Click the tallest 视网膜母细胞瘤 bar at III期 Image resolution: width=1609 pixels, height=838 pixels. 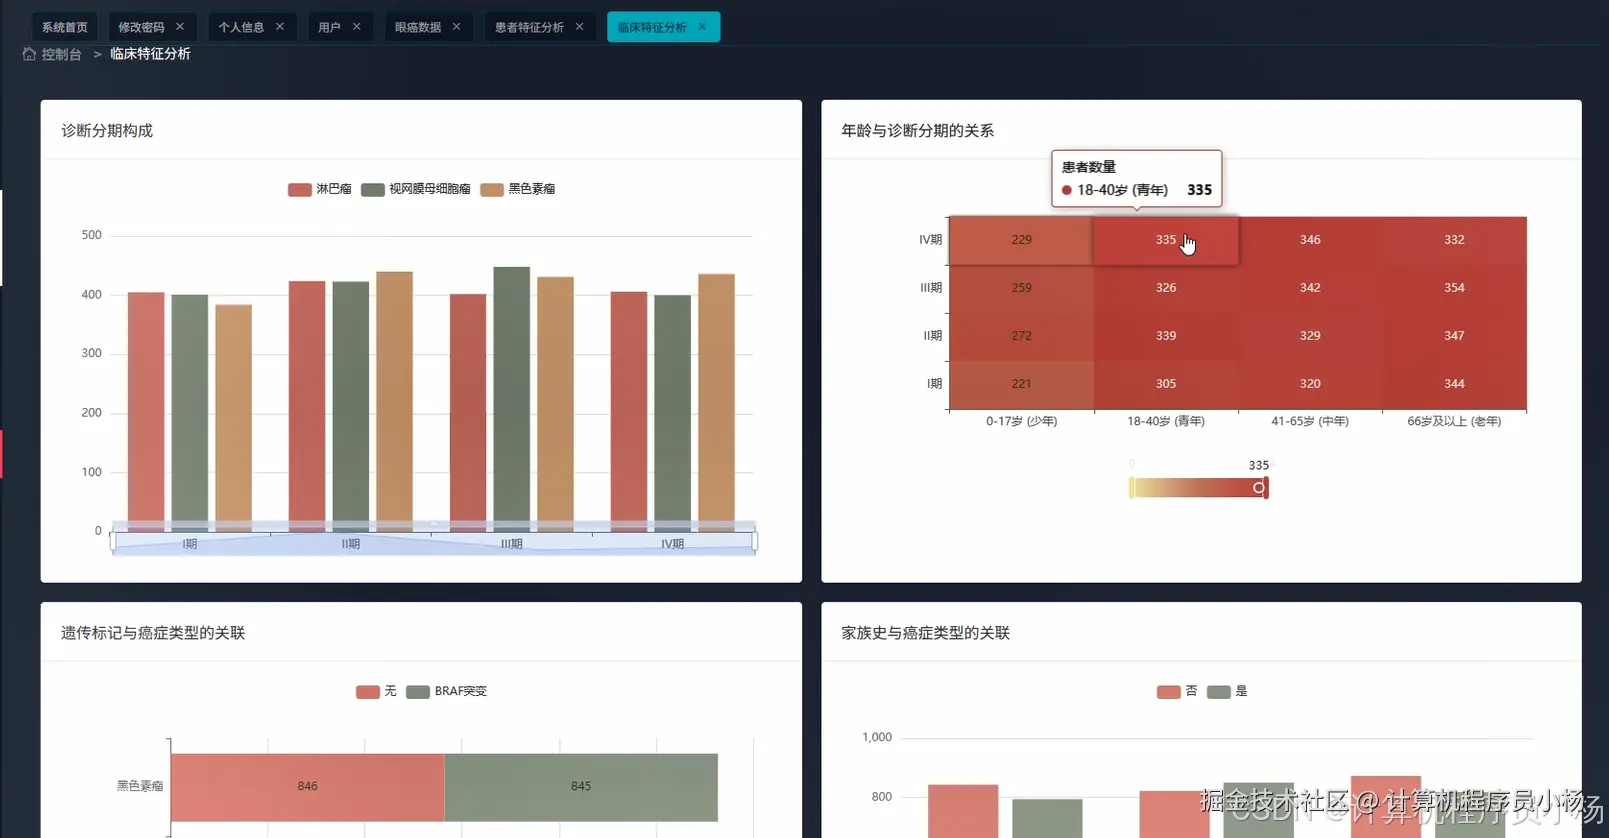click(512, 399)
